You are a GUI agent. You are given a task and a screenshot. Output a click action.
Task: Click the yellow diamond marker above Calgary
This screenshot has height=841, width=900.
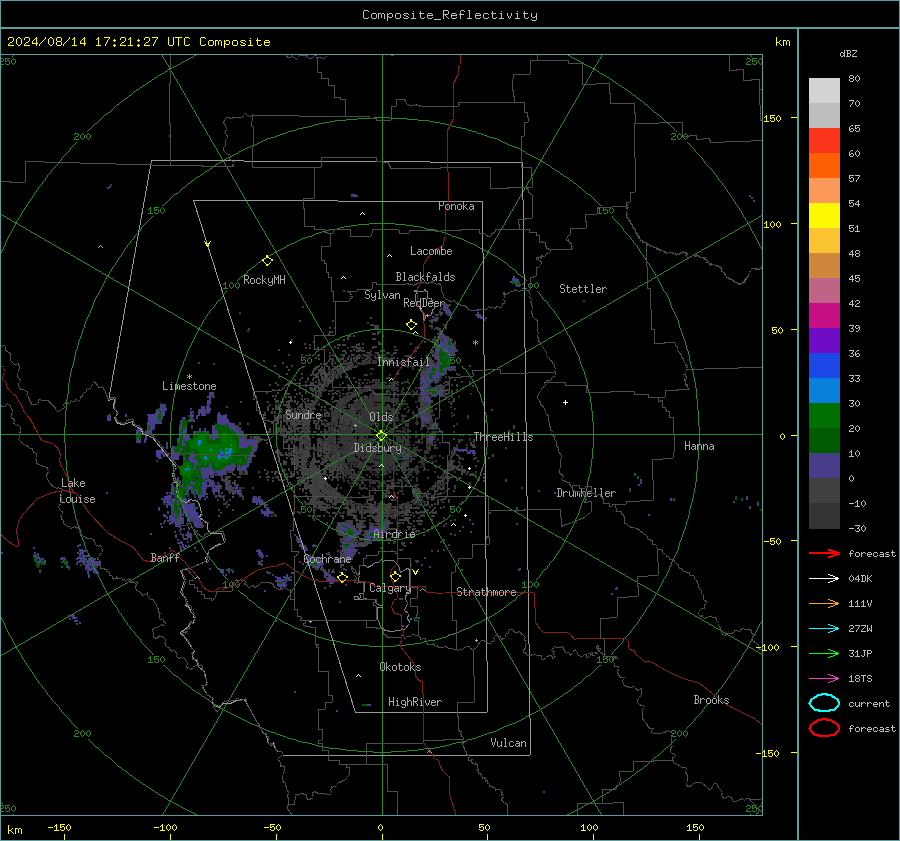click(395, 576)
